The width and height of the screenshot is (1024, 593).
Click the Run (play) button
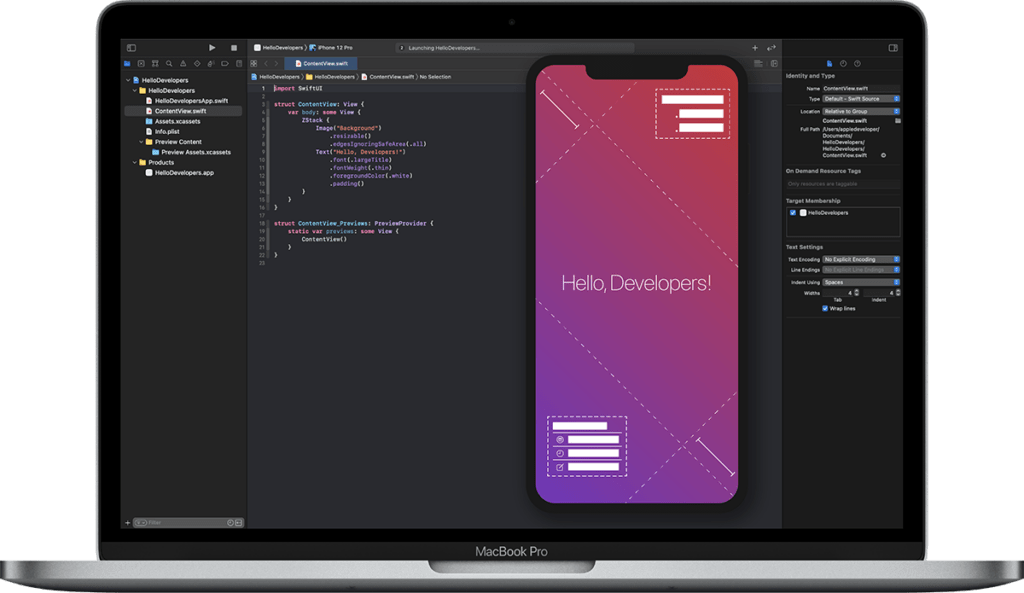(x=212, y=47)
